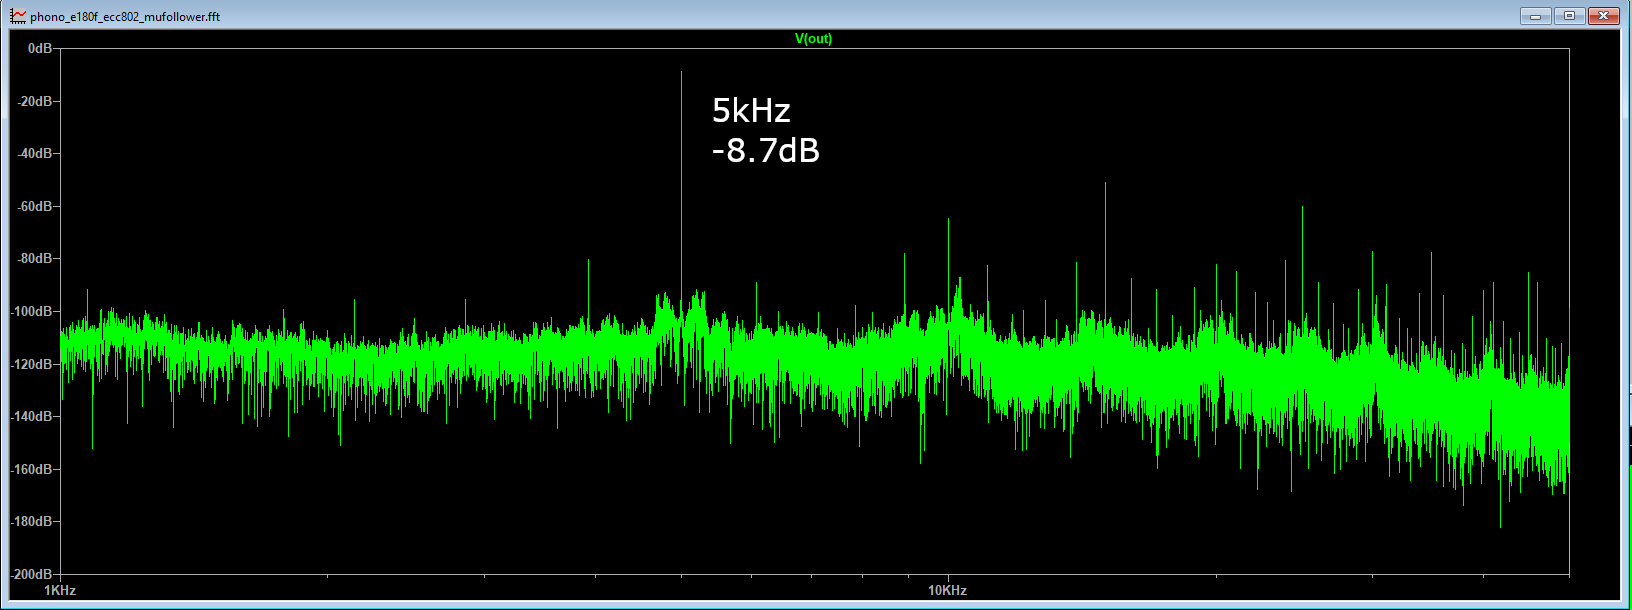Click the -180dB axis label
Screen dimensions: 1632x610
(x=32, y=521)
